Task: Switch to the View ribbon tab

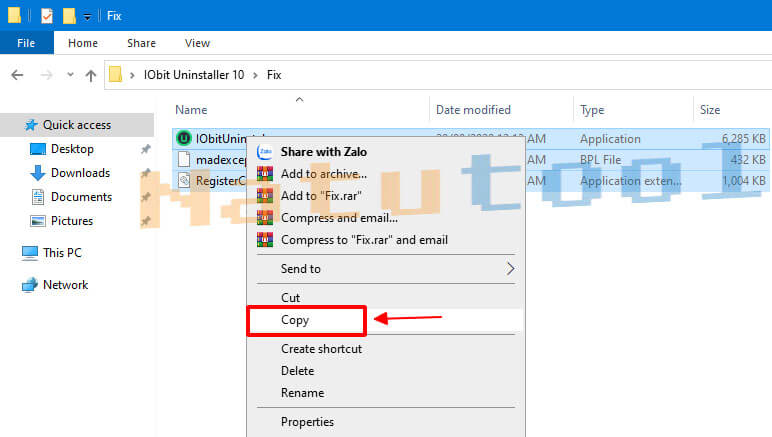Action: point(197,43)
